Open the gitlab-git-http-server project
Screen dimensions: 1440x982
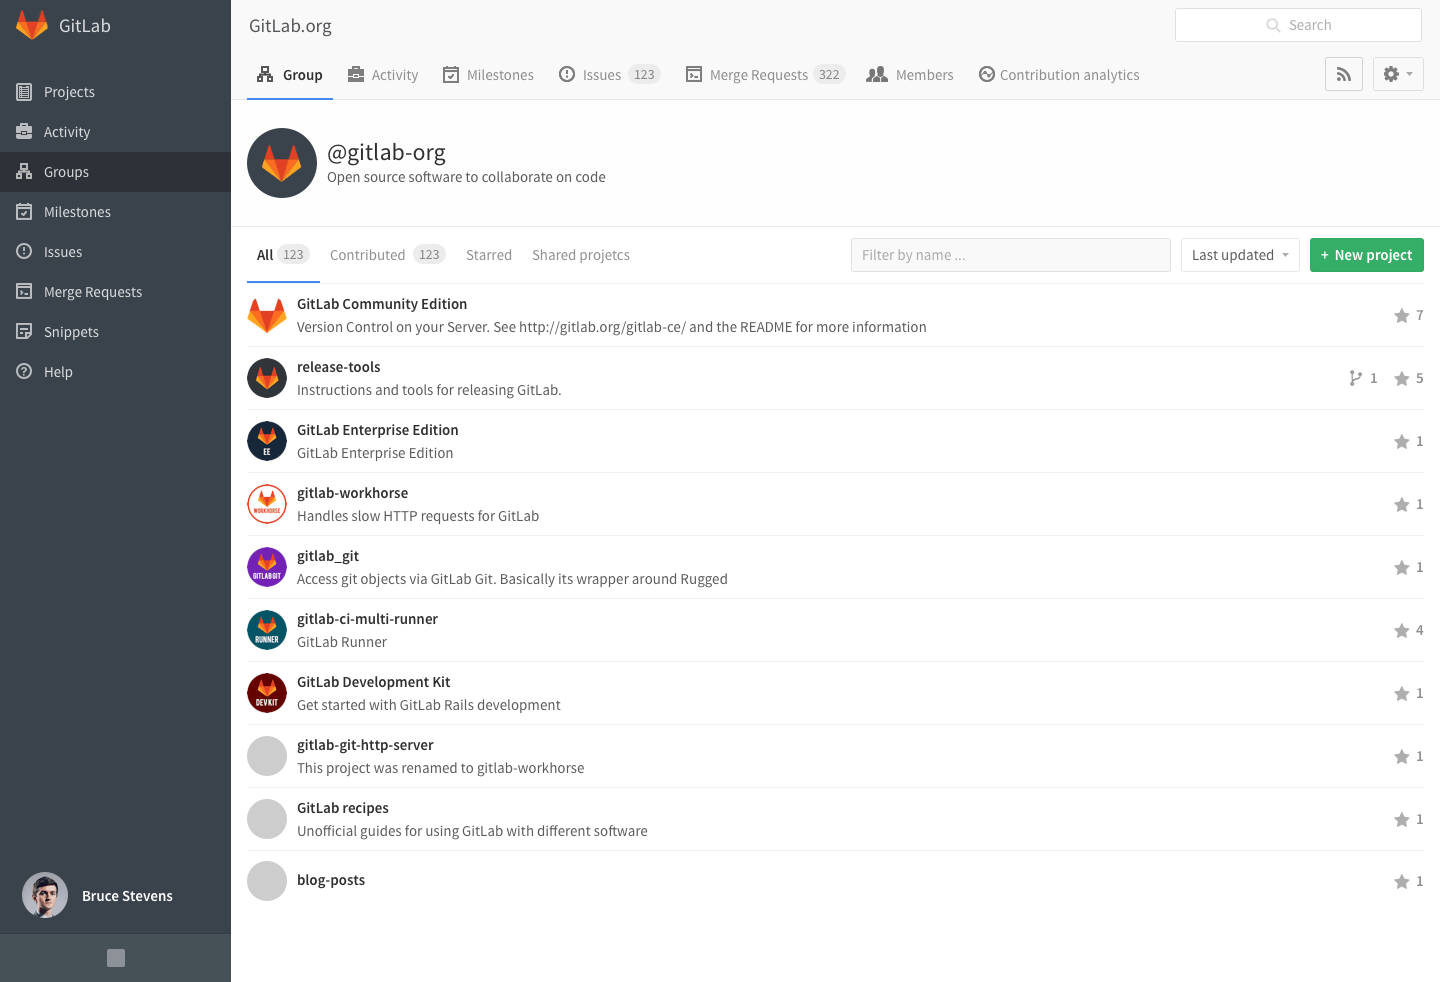[365, 745]
